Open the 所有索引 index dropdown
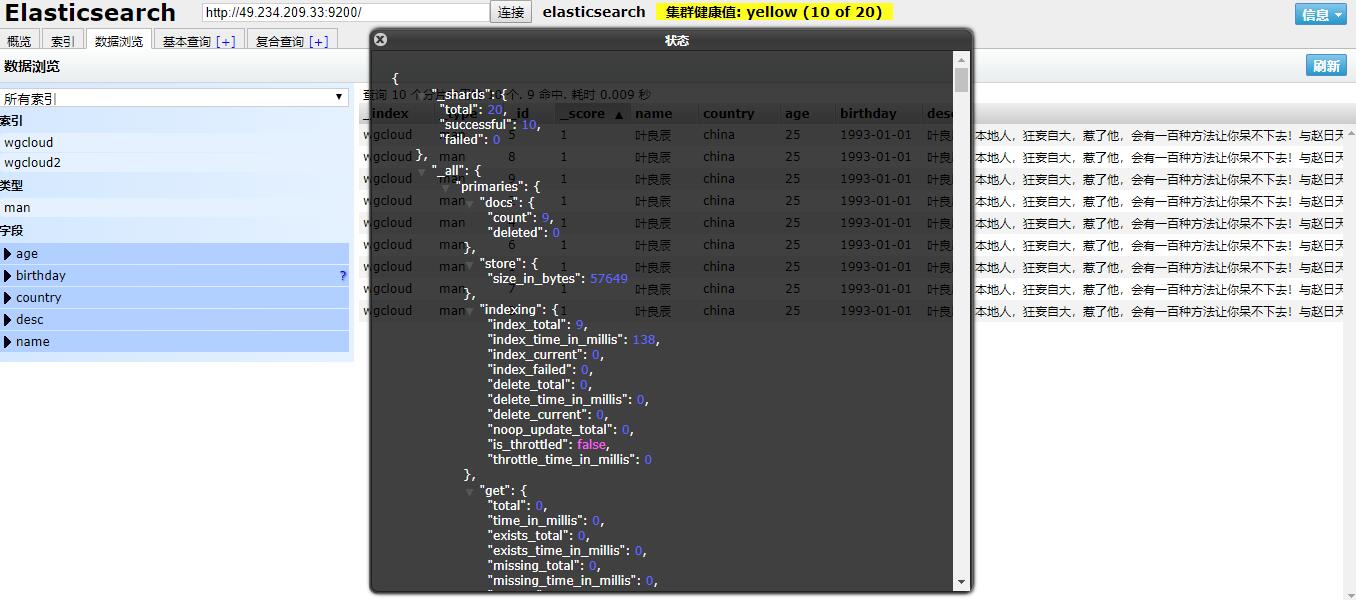Screen dimensions: 1356x600 coord(174,98)
